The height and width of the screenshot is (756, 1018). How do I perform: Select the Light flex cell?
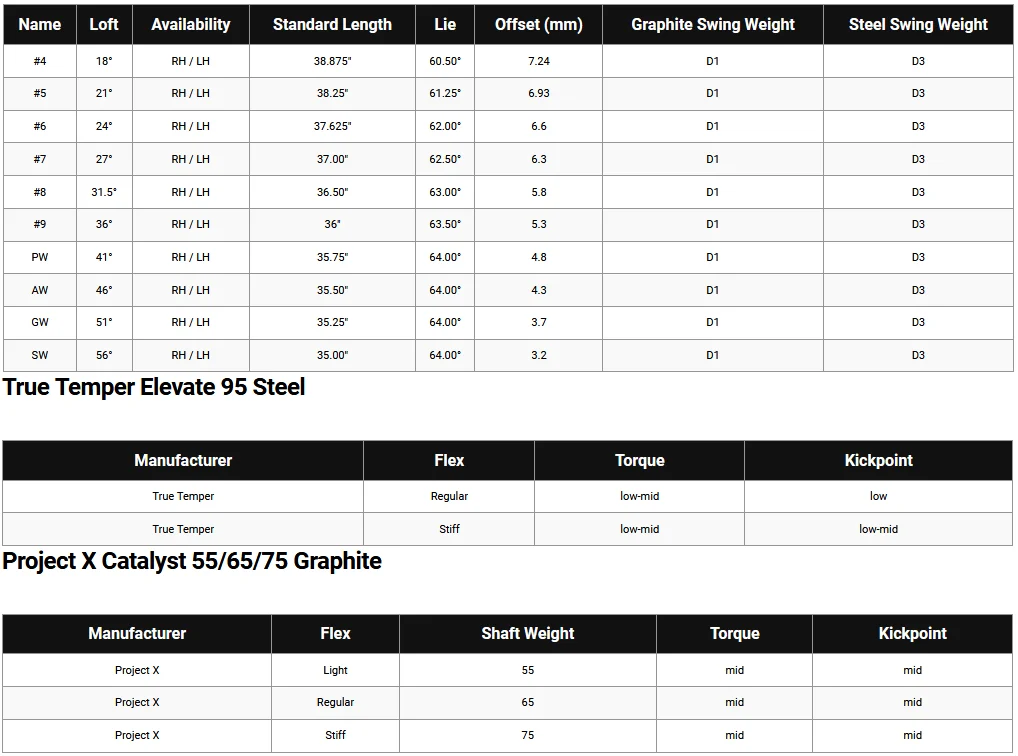[335, 670]
